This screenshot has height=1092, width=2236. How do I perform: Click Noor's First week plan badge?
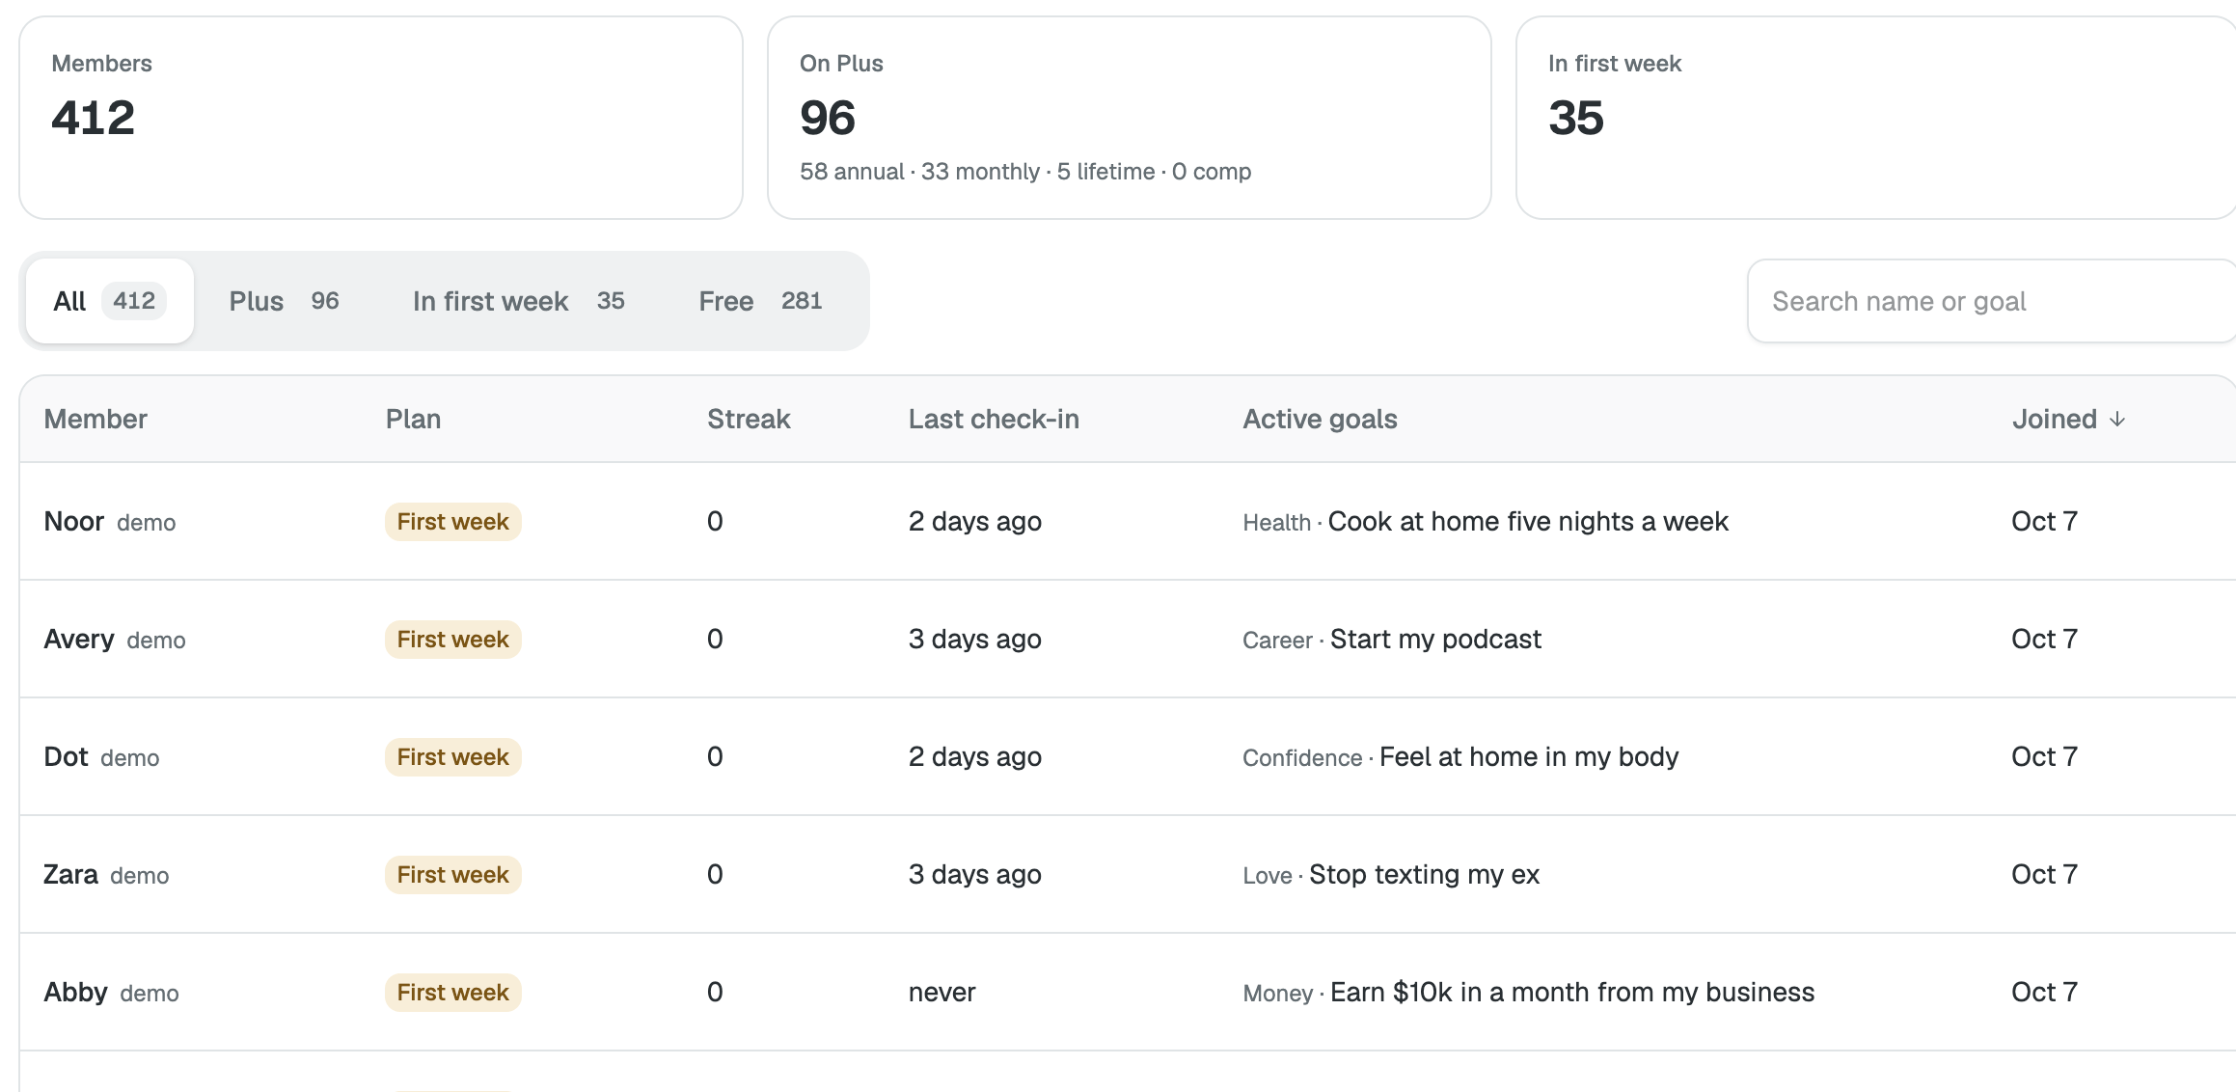[x=453, y=522]
